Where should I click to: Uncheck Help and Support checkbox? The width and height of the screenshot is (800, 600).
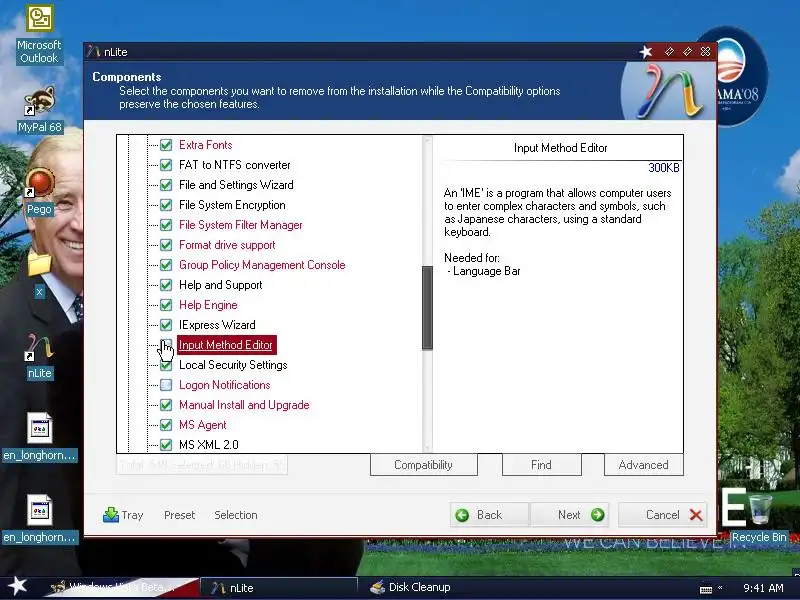(166, 285)
